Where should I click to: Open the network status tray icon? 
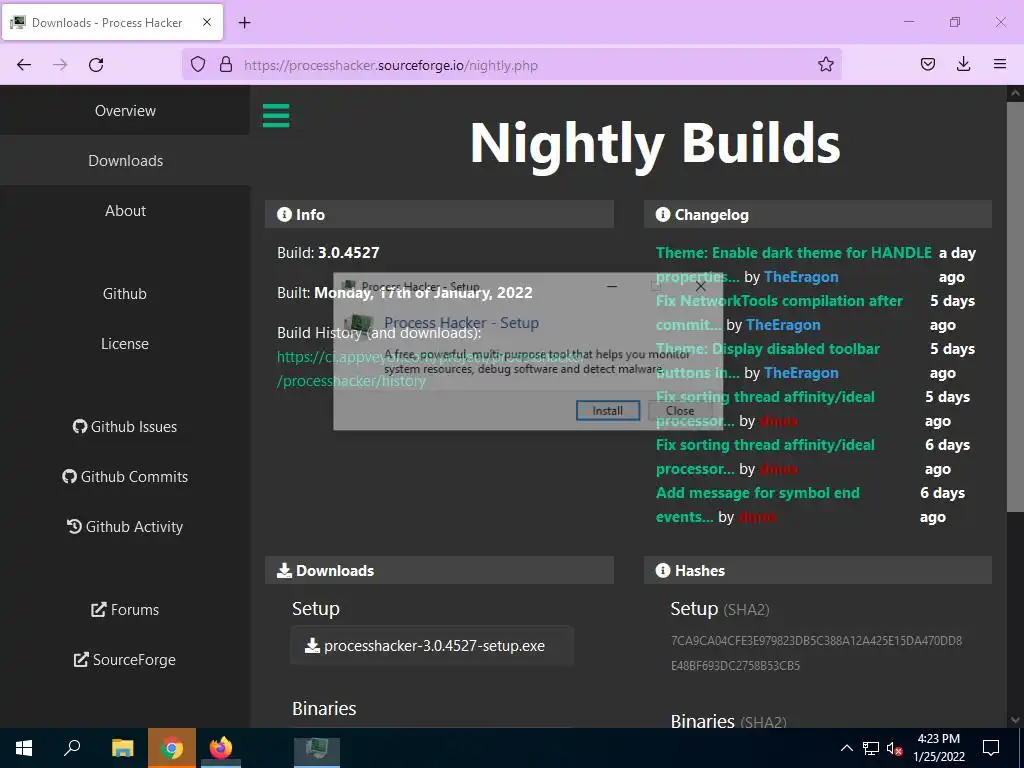(x=871, y=748)
